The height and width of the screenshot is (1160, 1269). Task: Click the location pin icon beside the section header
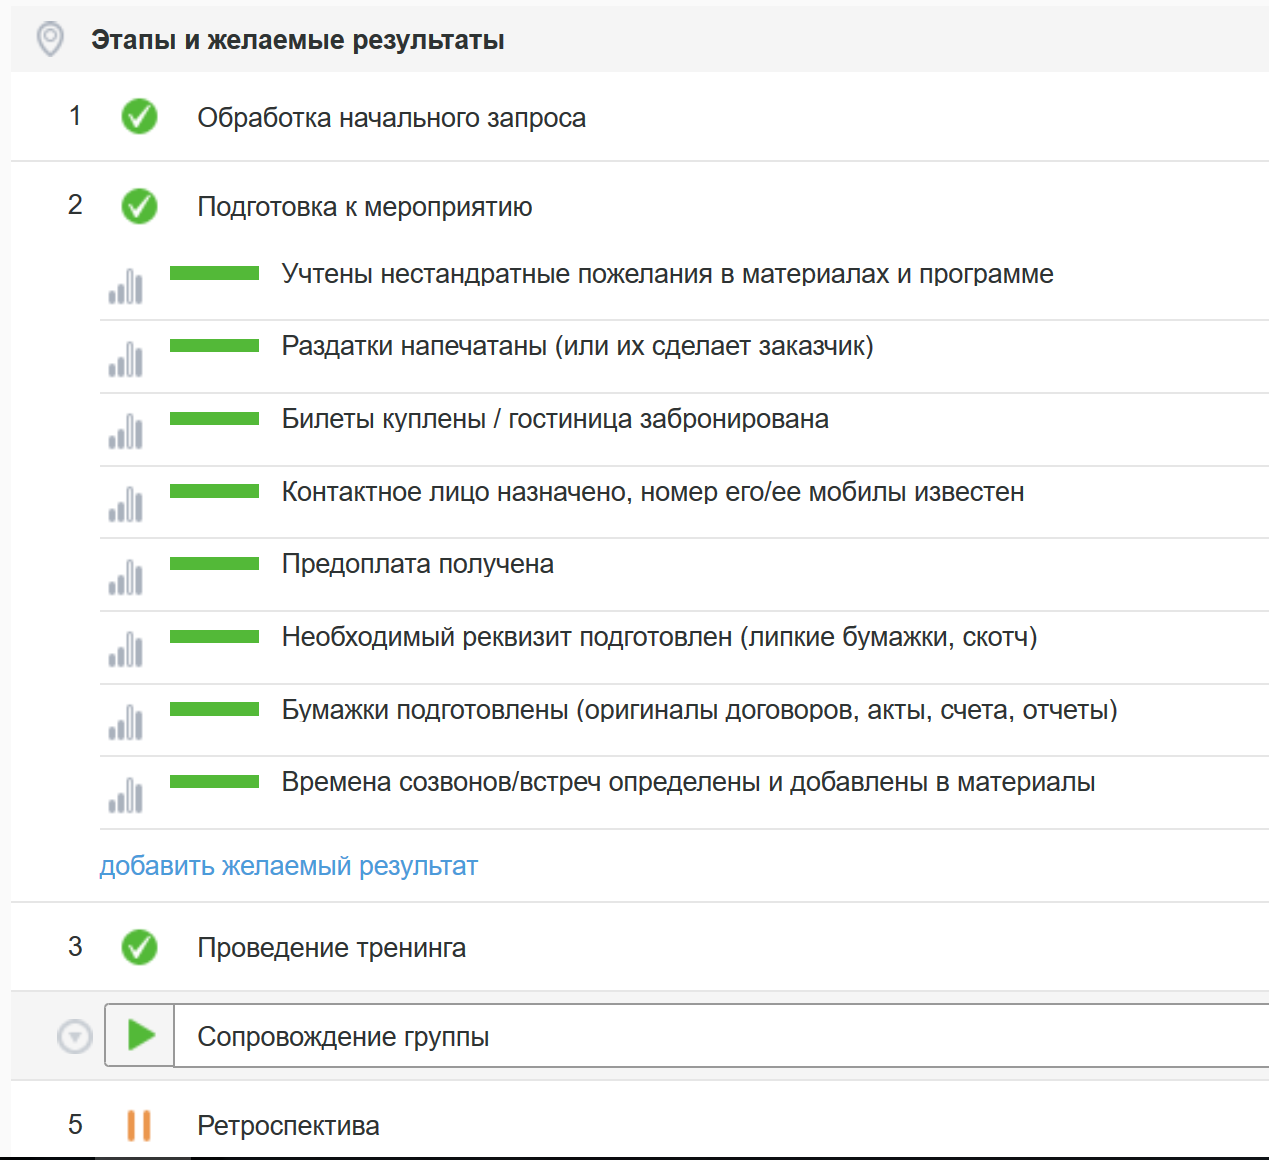click(49, 40)
